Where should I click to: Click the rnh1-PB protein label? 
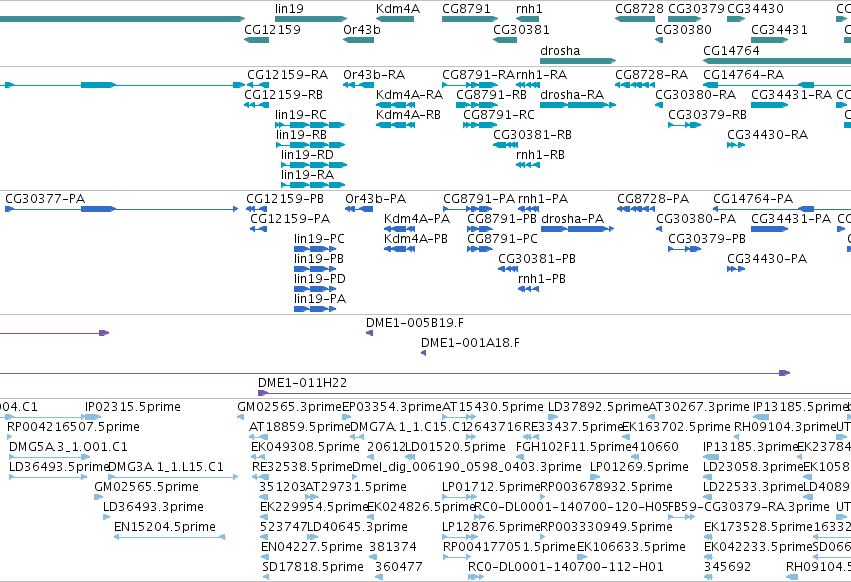pyautogui.click(x=542, y=279)
